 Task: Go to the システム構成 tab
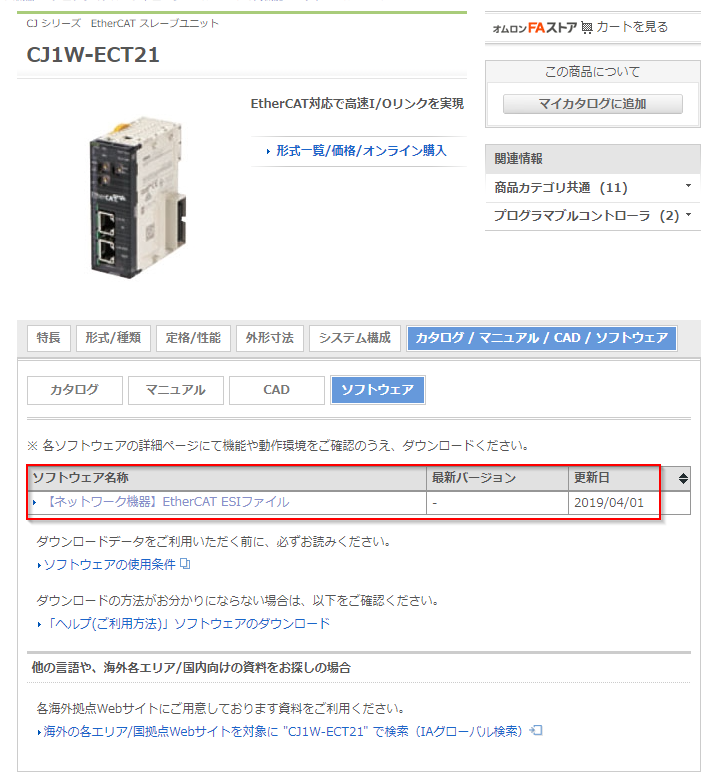[355, 338]
